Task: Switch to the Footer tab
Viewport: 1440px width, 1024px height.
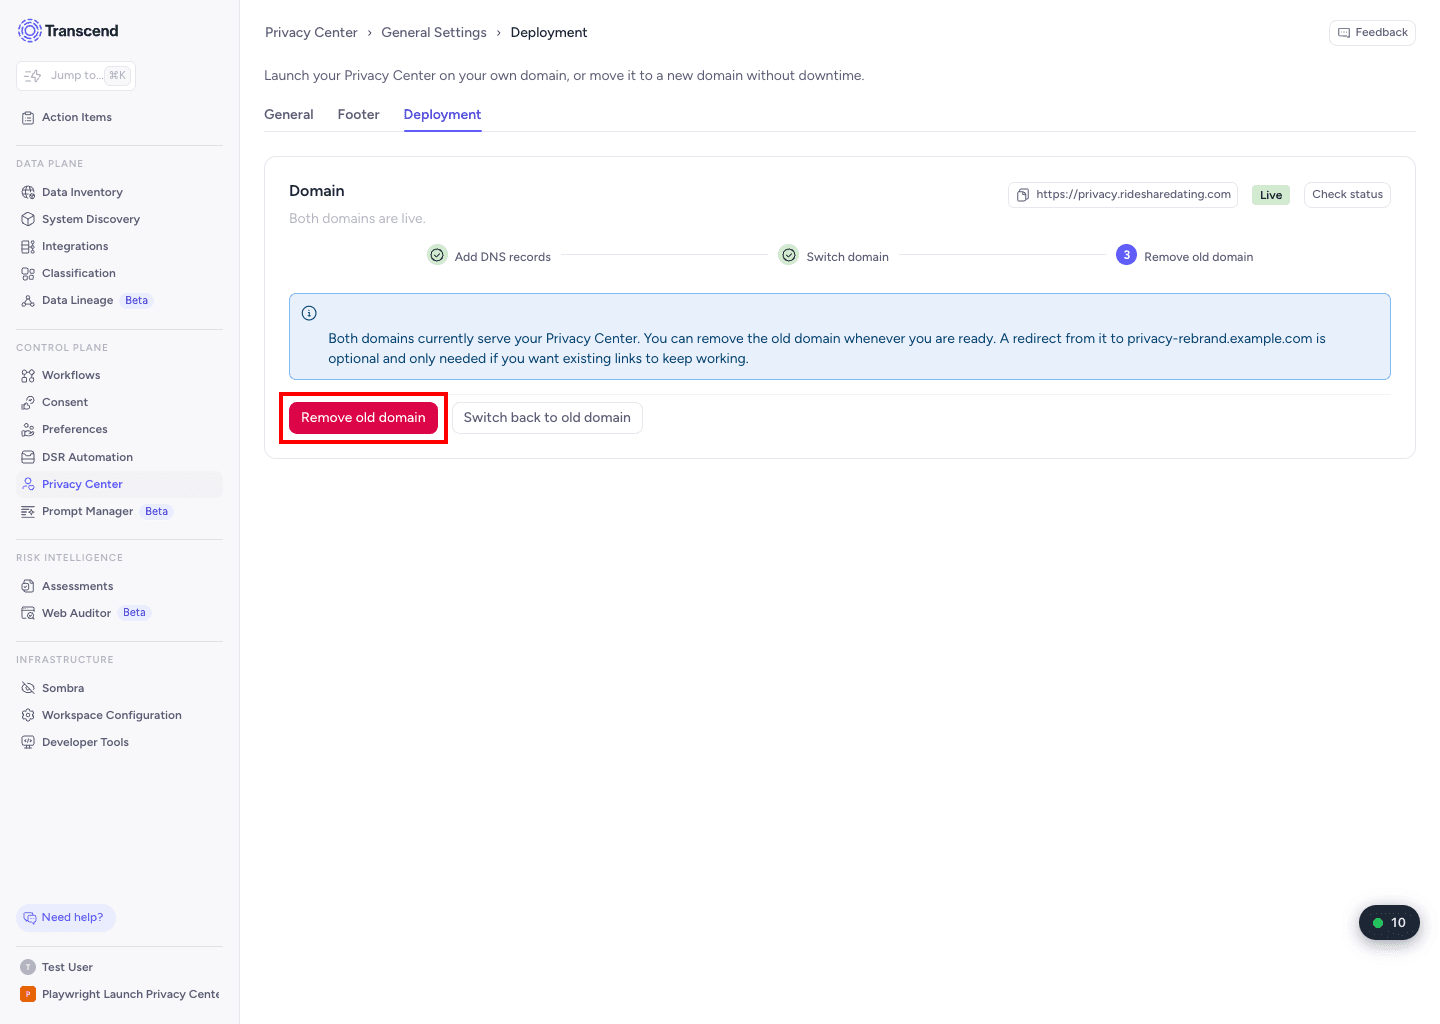Action: click(358, 115)
